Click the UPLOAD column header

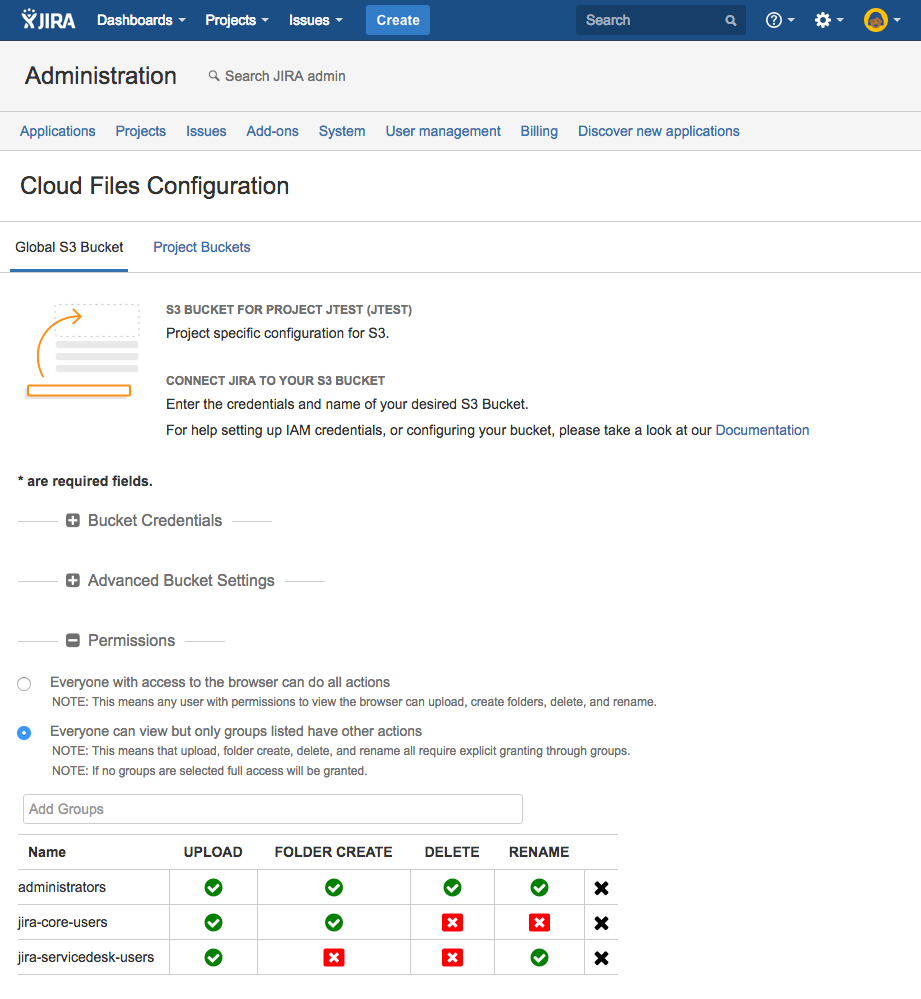pyautogui.click(x=213, y=852)
